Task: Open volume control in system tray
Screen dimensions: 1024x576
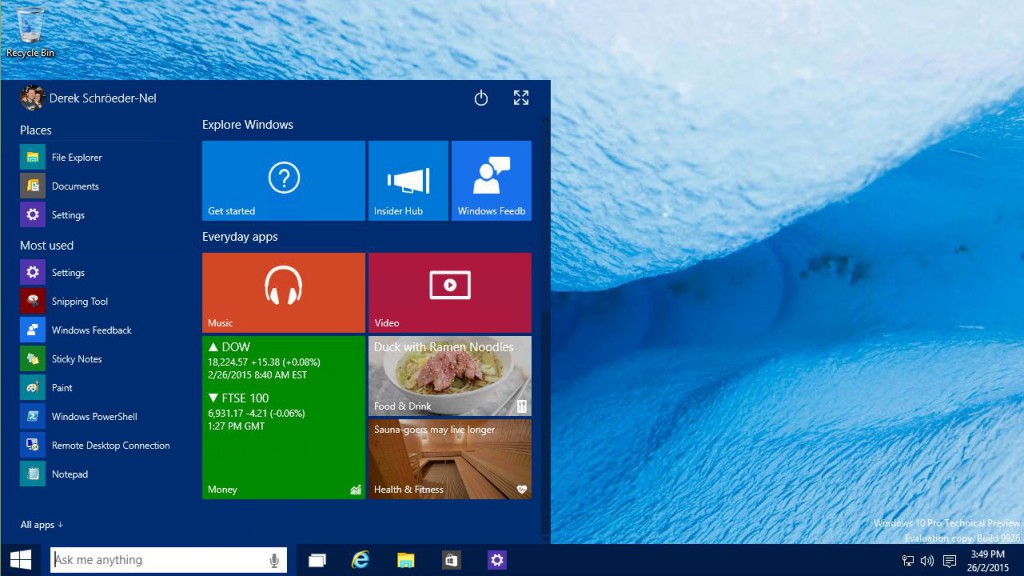Action: 927,560
